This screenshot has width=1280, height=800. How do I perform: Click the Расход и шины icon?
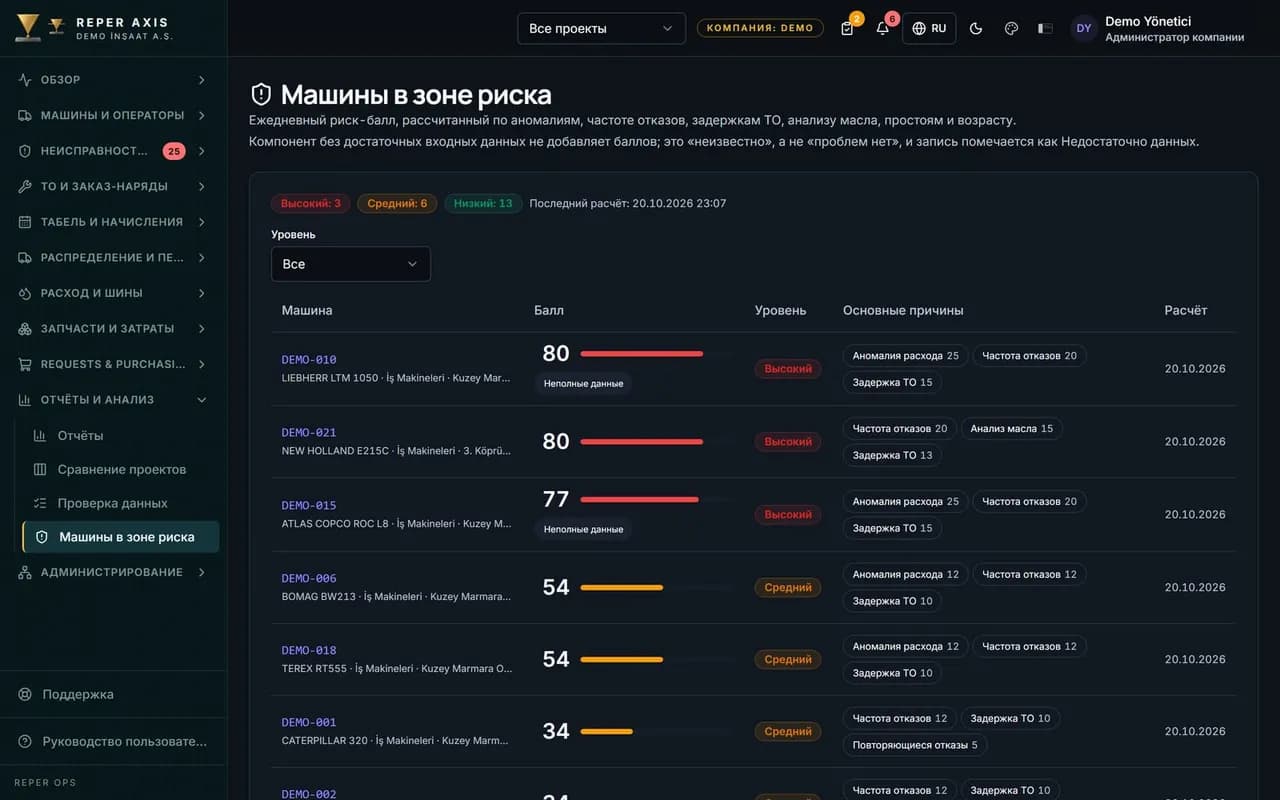click(25, 293)
